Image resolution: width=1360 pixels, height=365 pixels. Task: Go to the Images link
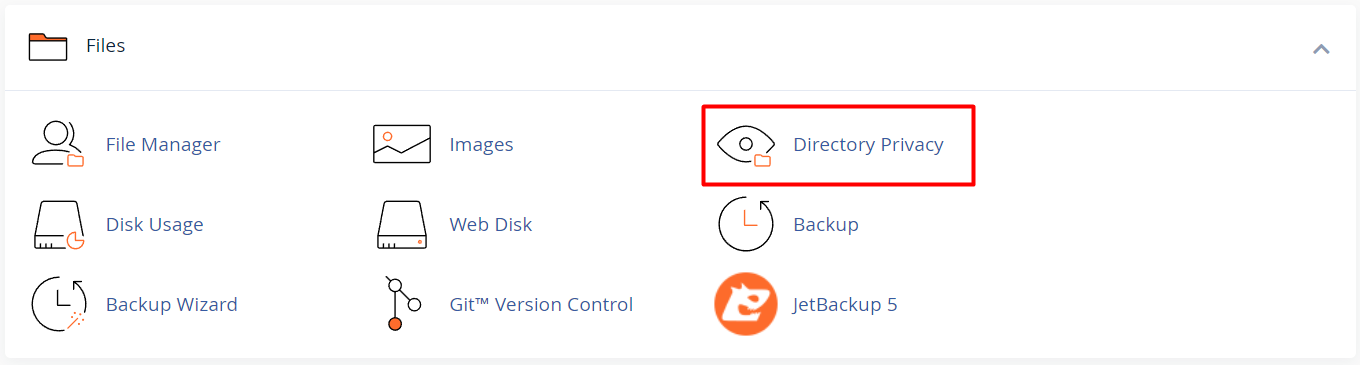click(x=481, y=145)
